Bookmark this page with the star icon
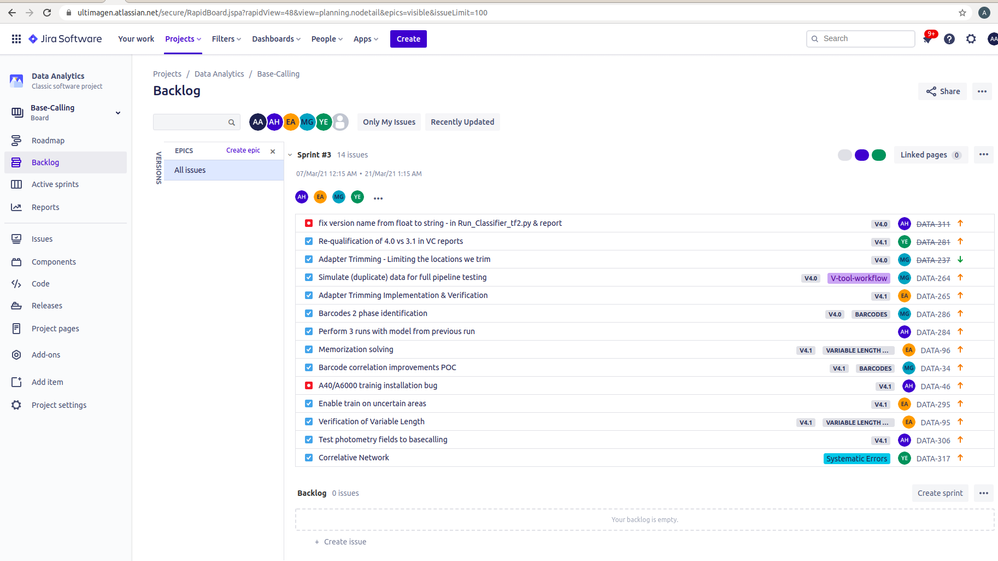 (x=962, y=12)
